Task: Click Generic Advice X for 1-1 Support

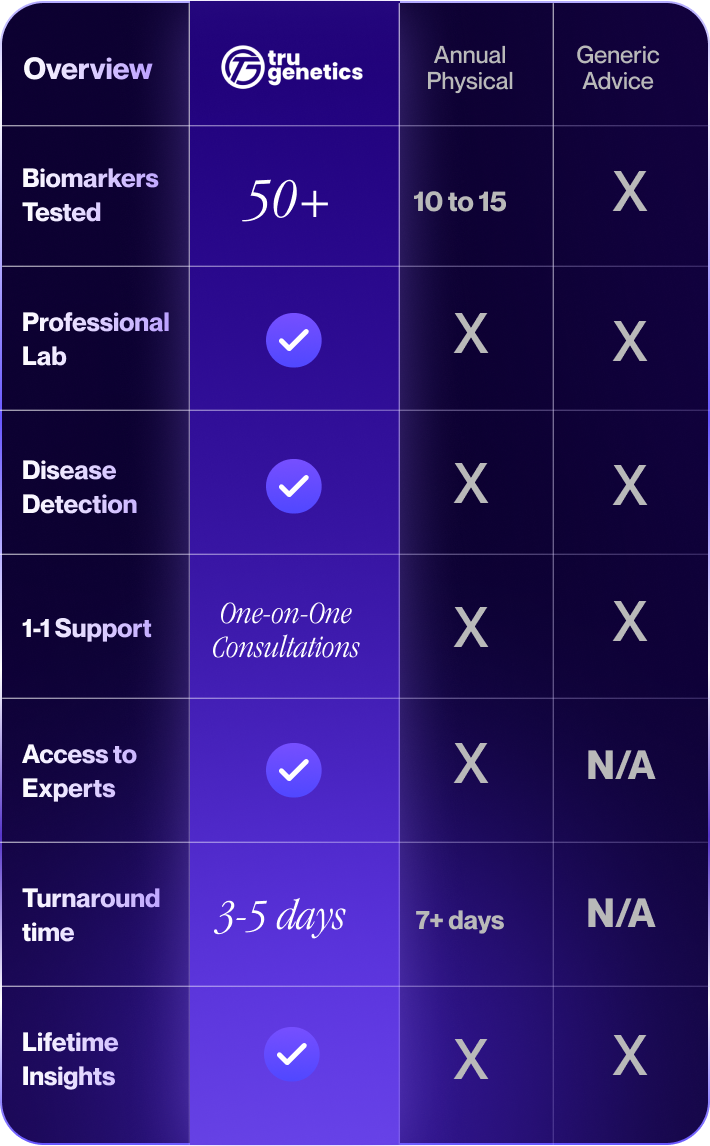Action: click(x=629, y=622)
